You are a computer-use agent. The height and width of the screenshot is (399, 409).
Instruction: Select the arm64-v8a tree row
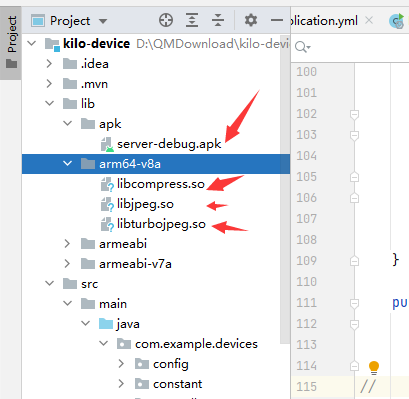point(156,164)
